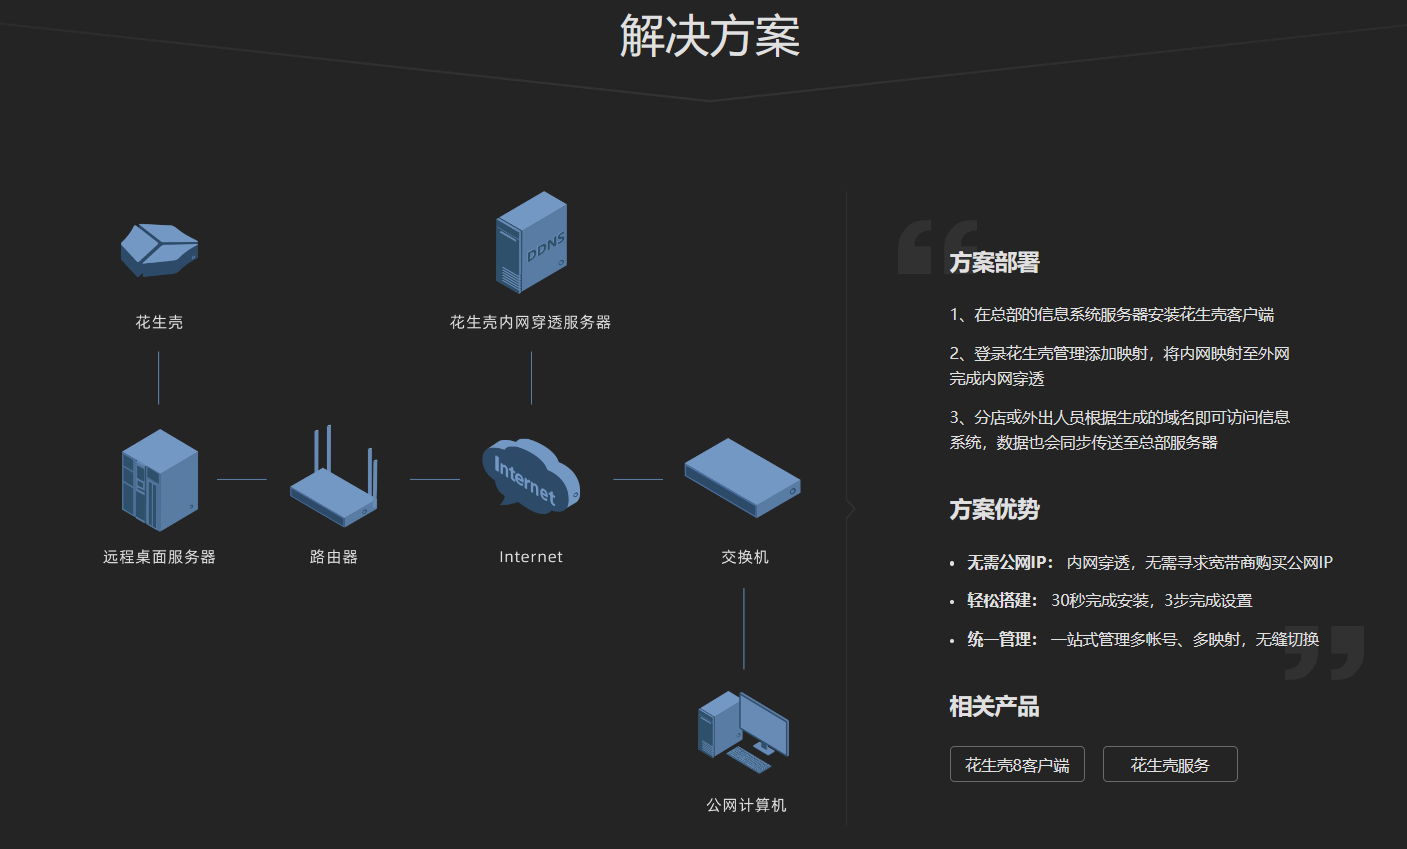Click the 解决方案 page heading

point(710,36)
